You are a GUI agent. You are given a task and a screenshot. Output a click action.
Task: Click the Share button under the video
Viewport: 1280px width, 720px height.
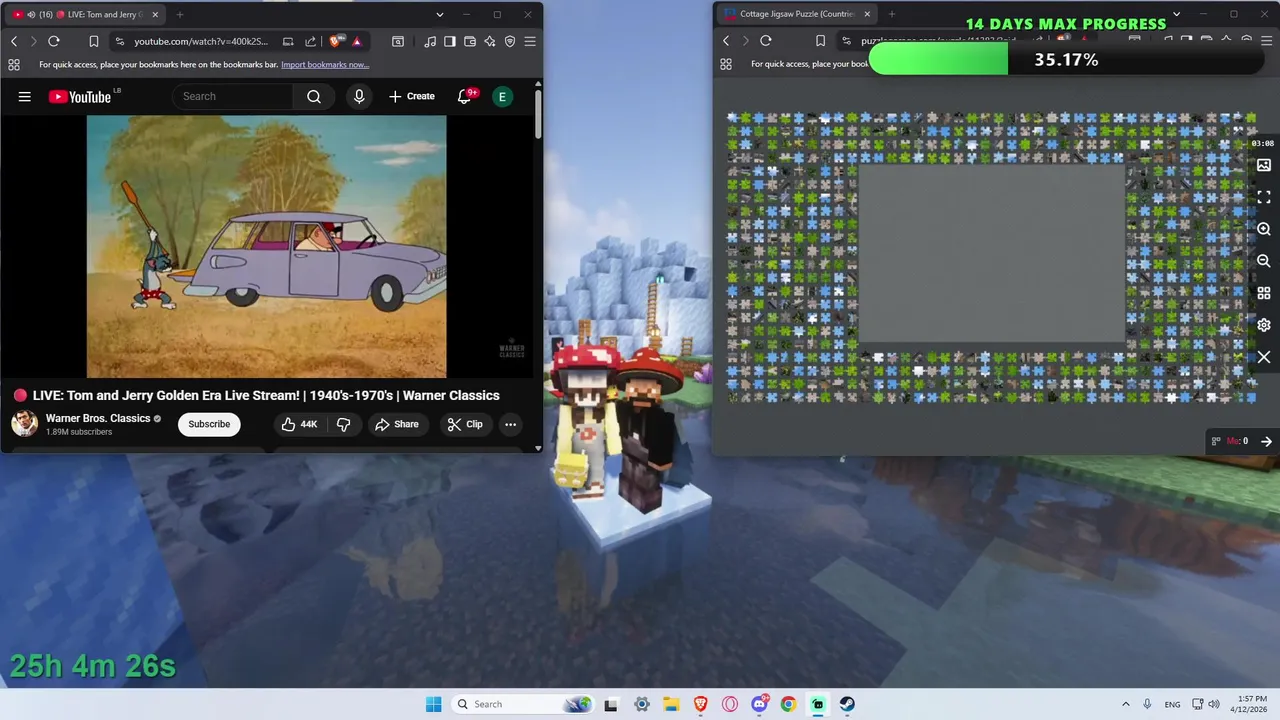click(396, 424)
